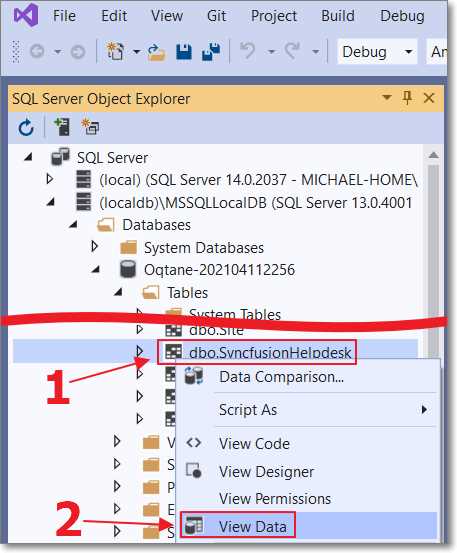Click the Save icon in toolbar

click(184, 51)
